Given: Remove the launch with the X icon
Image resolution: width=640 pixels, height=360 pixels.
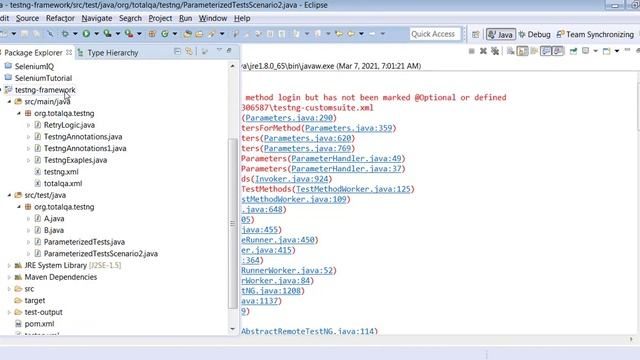Looking at the screenshot, I should click(x=483, y=51).
